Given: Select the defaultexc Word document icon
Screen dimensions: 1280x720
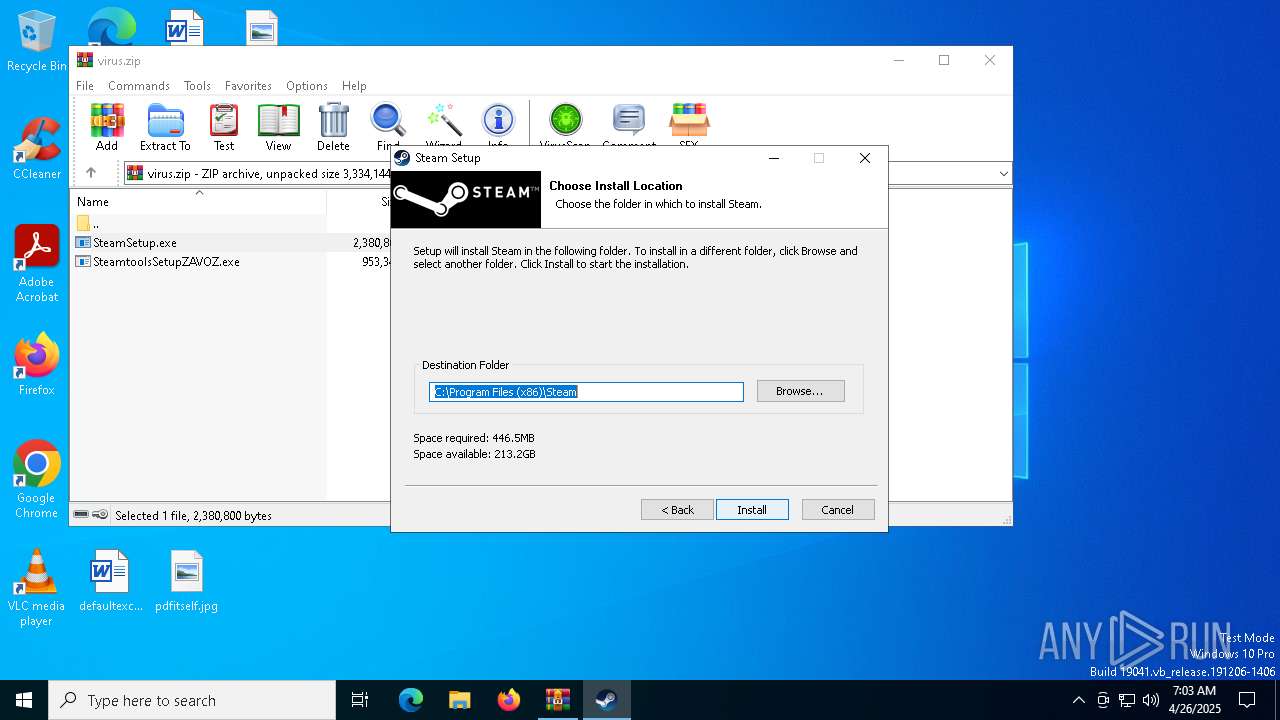Looking at the screenshot, I should coord(110,581).
